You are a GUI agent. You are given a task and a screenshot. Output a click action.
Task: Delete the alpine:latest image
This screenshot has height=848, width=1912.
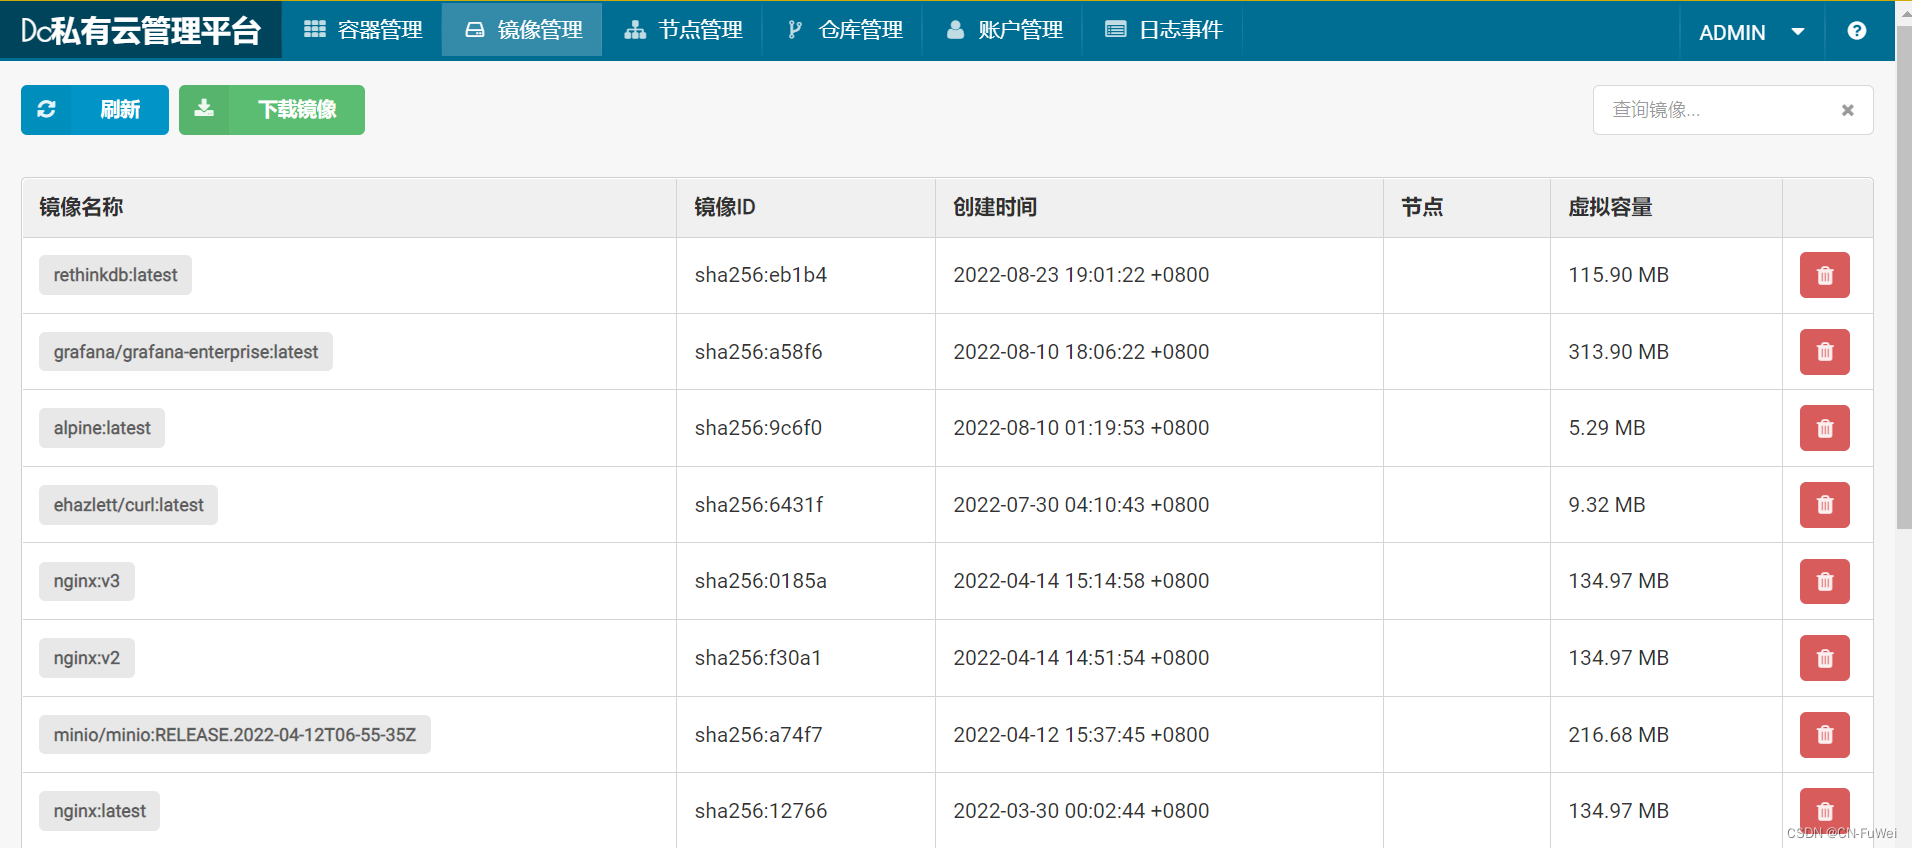(x=1824, y=428)
